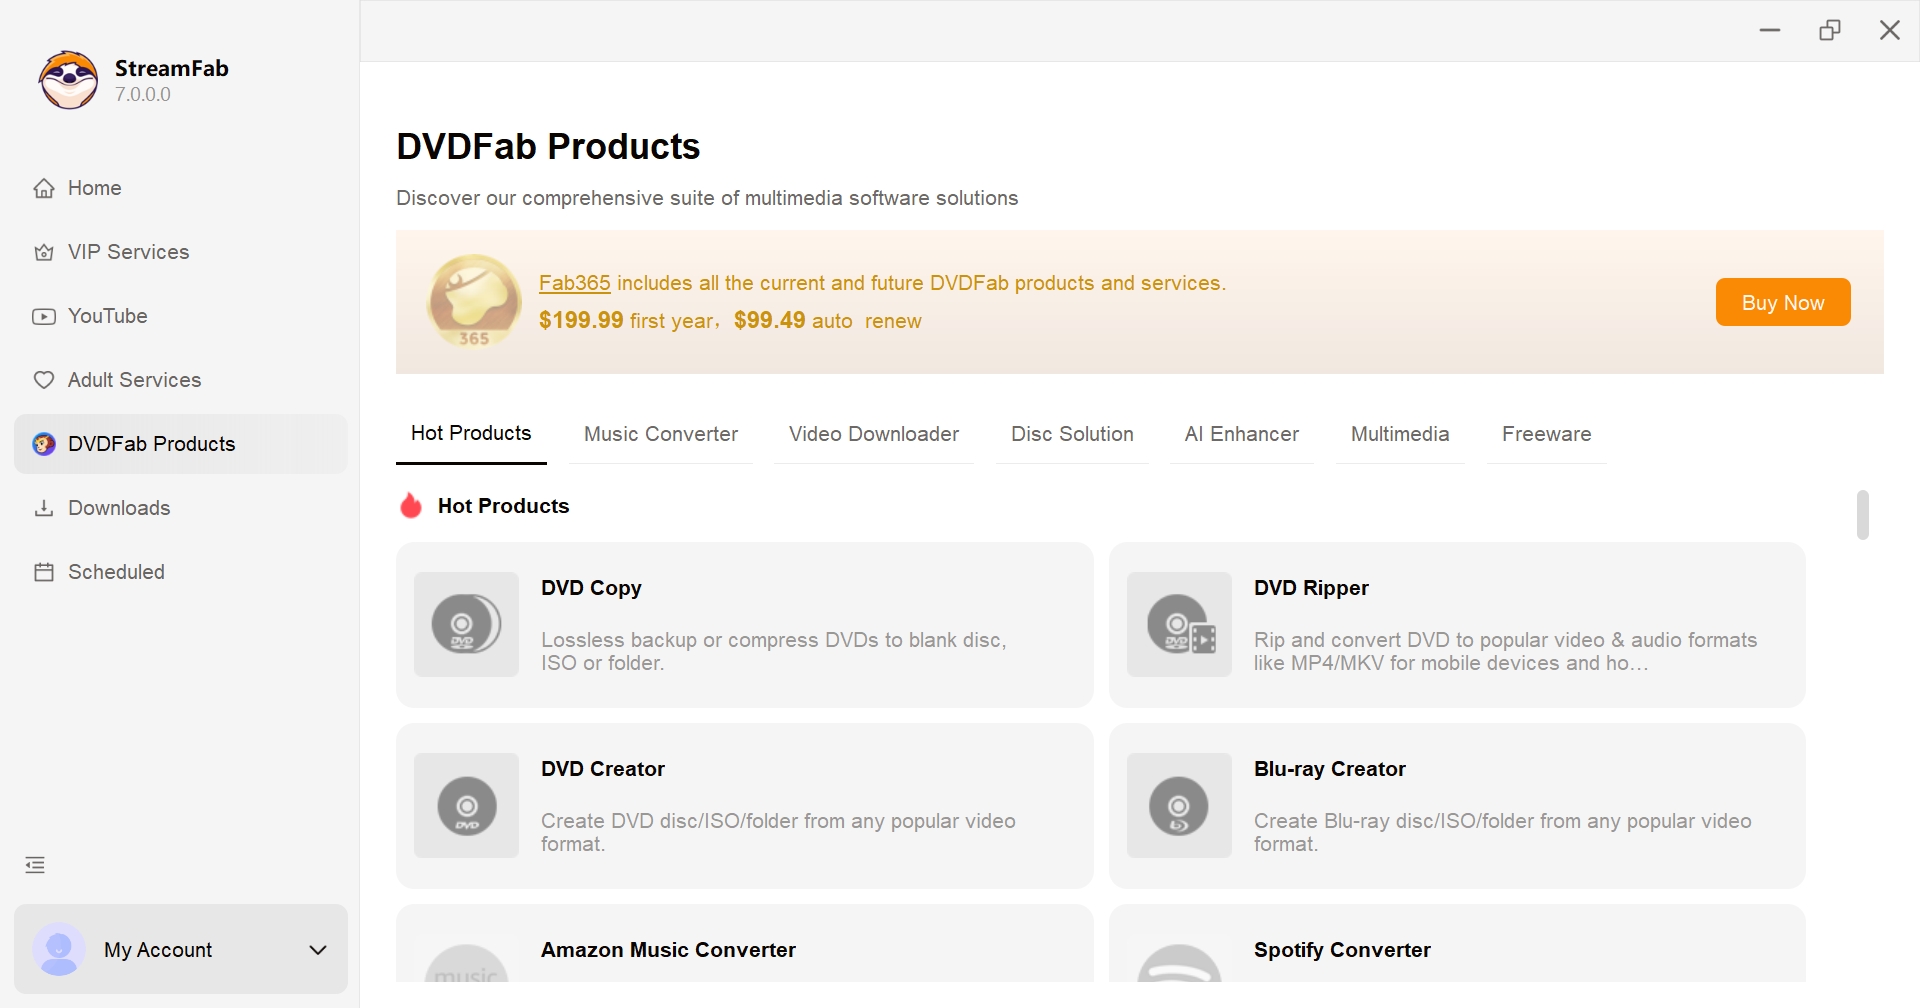Click the Blu-ray Creator disc icon
This screenshot has height=1008, width=1920.
point(1179,805)
